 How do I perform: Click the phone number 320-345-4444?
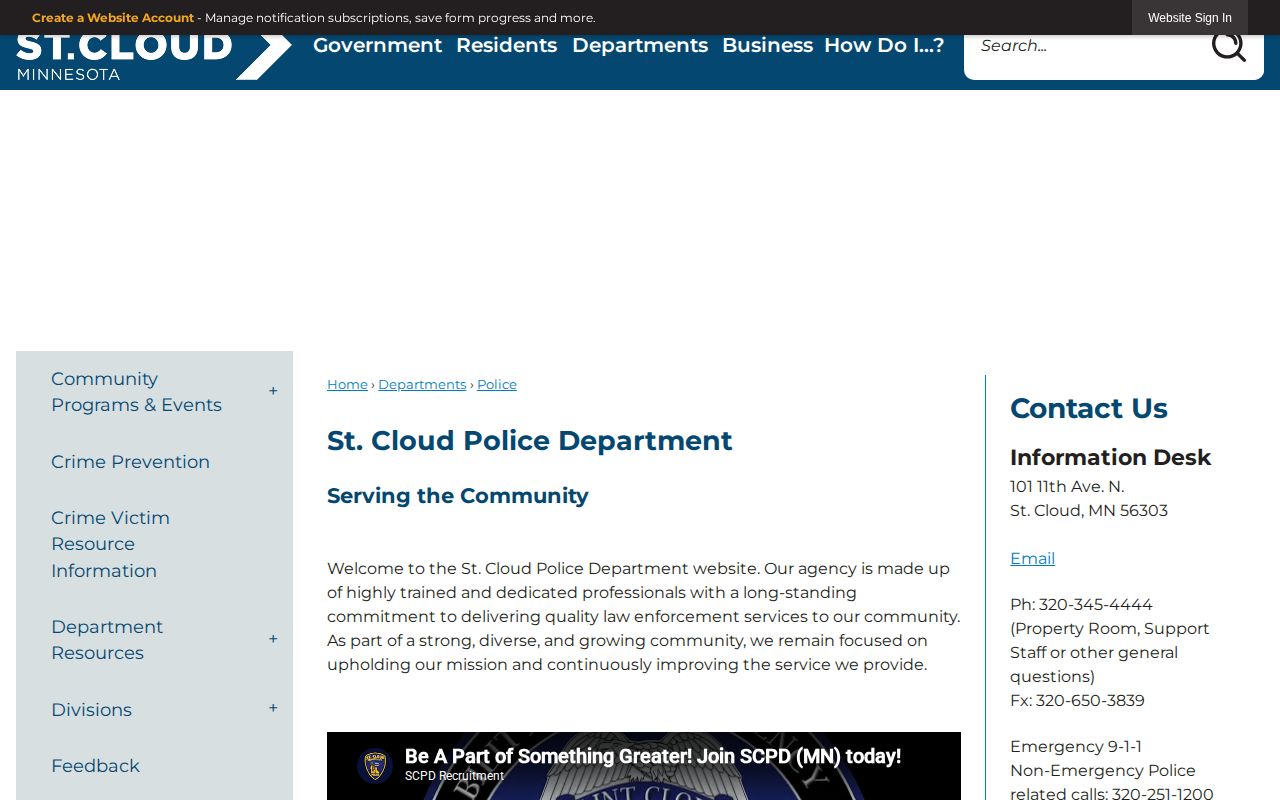[1095, 605]
